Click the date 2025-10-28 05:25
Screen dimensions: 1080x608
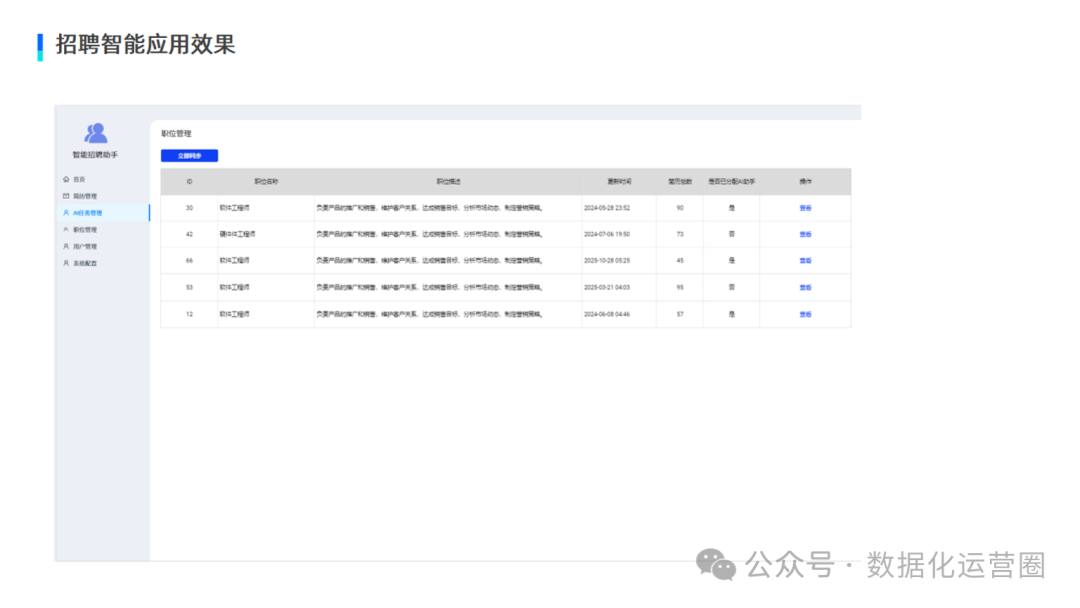click(607, 261)
